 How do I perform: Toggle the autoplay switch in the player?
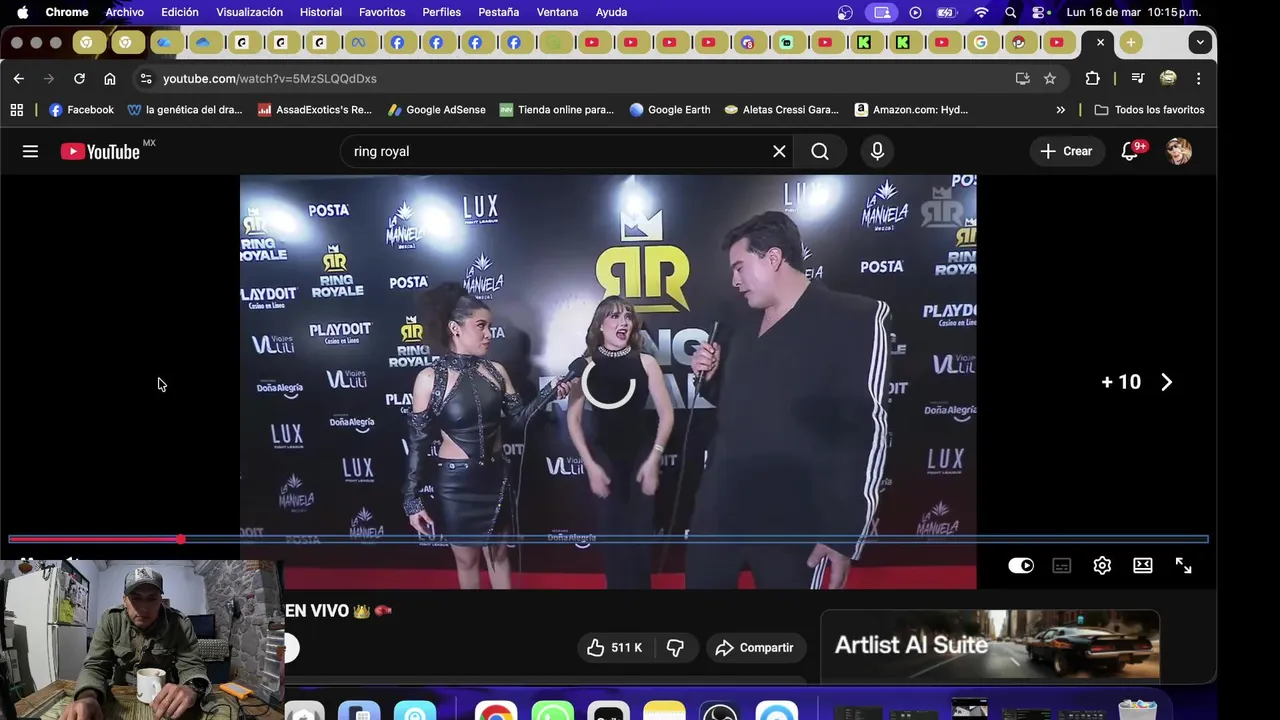[1021, 566]
